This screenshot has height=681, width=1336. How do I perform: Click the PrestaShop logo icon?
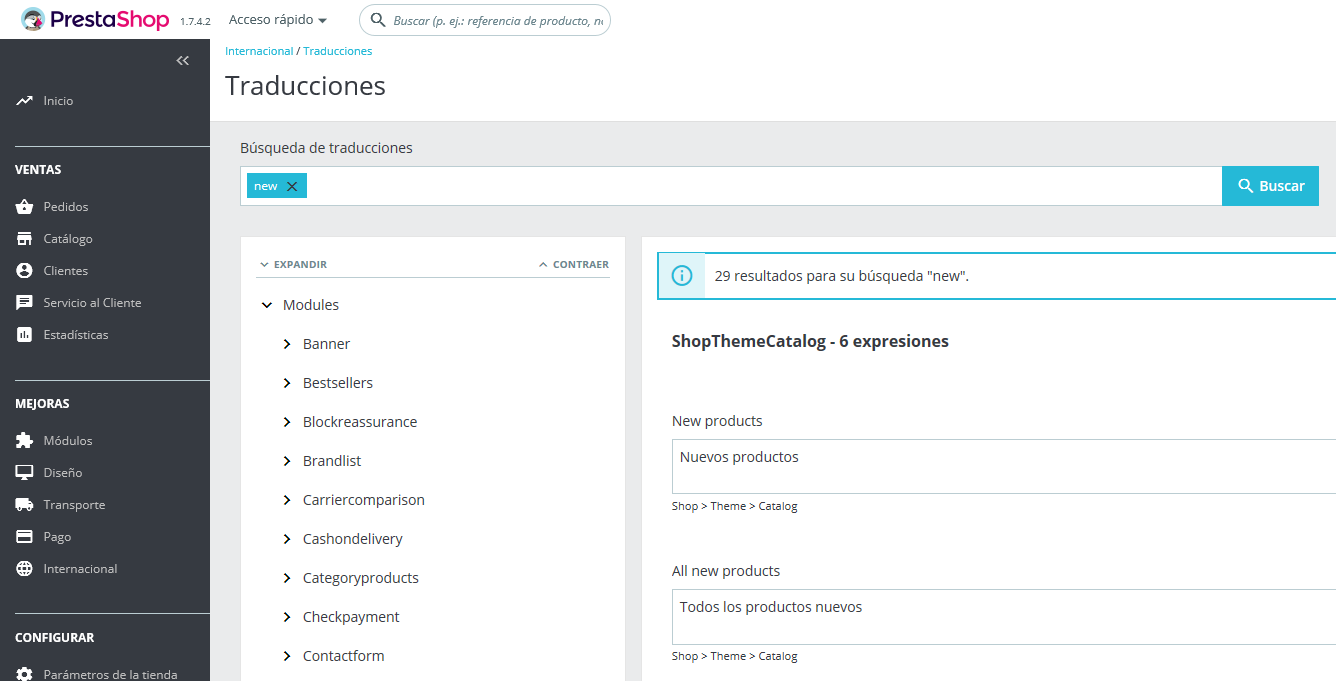click(33, 19)
